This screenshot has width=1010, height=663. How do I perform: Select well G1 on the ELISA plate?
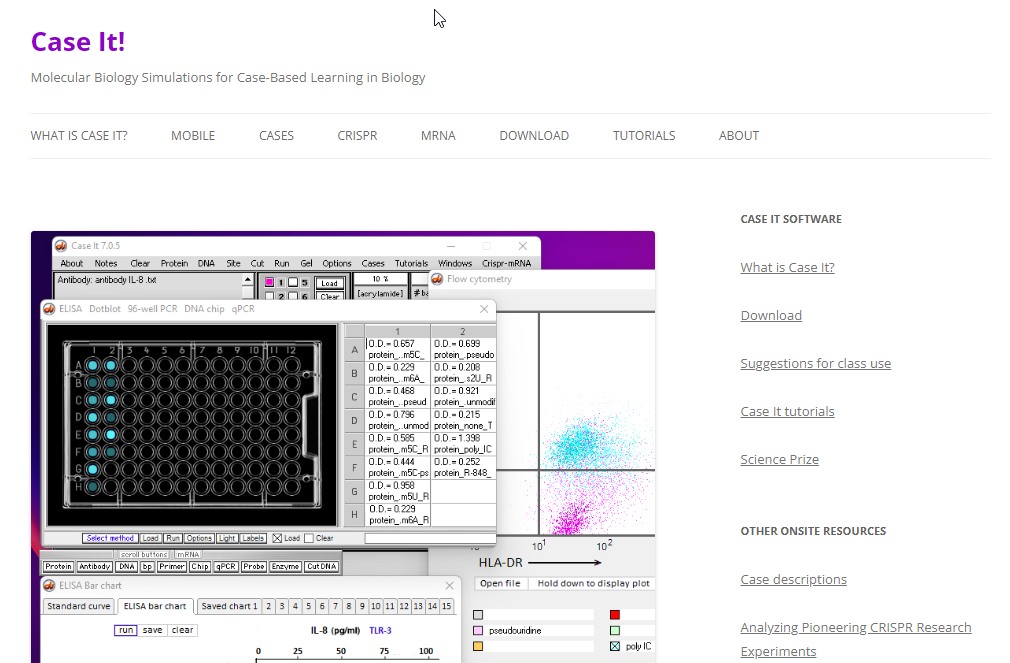click(92, 469)
